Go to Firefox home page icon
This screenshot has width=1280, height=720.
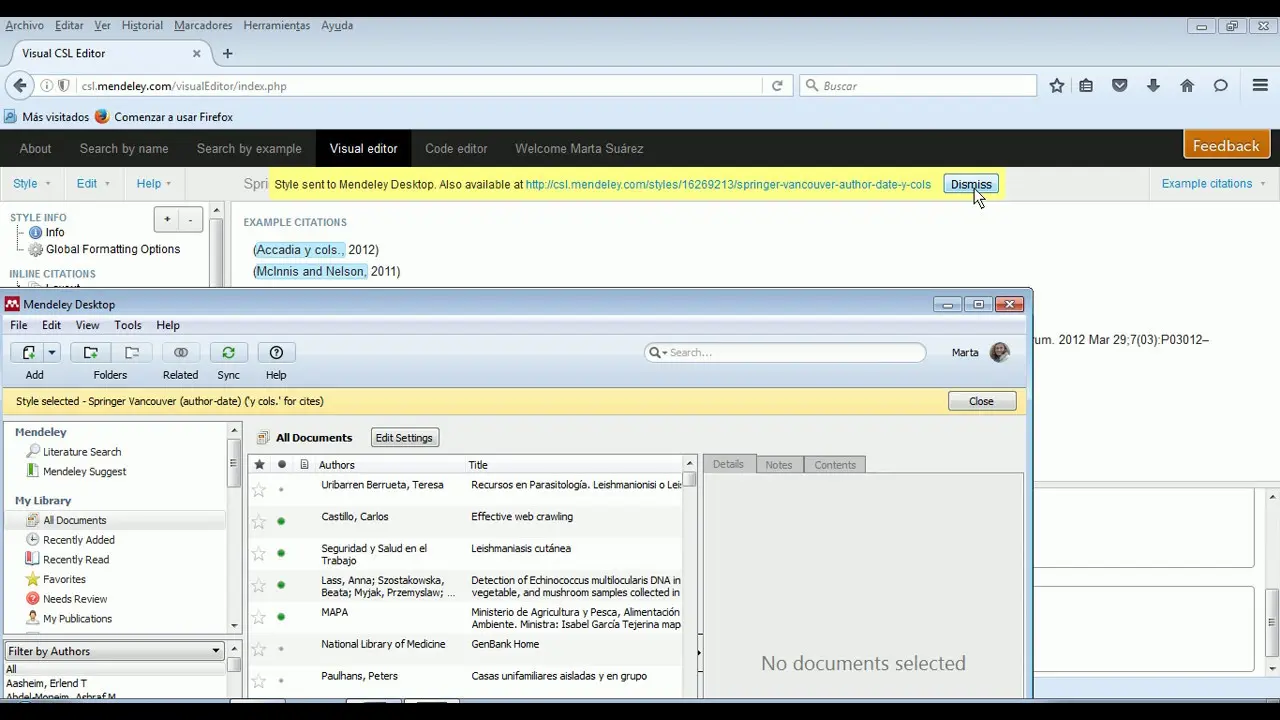1187,86
